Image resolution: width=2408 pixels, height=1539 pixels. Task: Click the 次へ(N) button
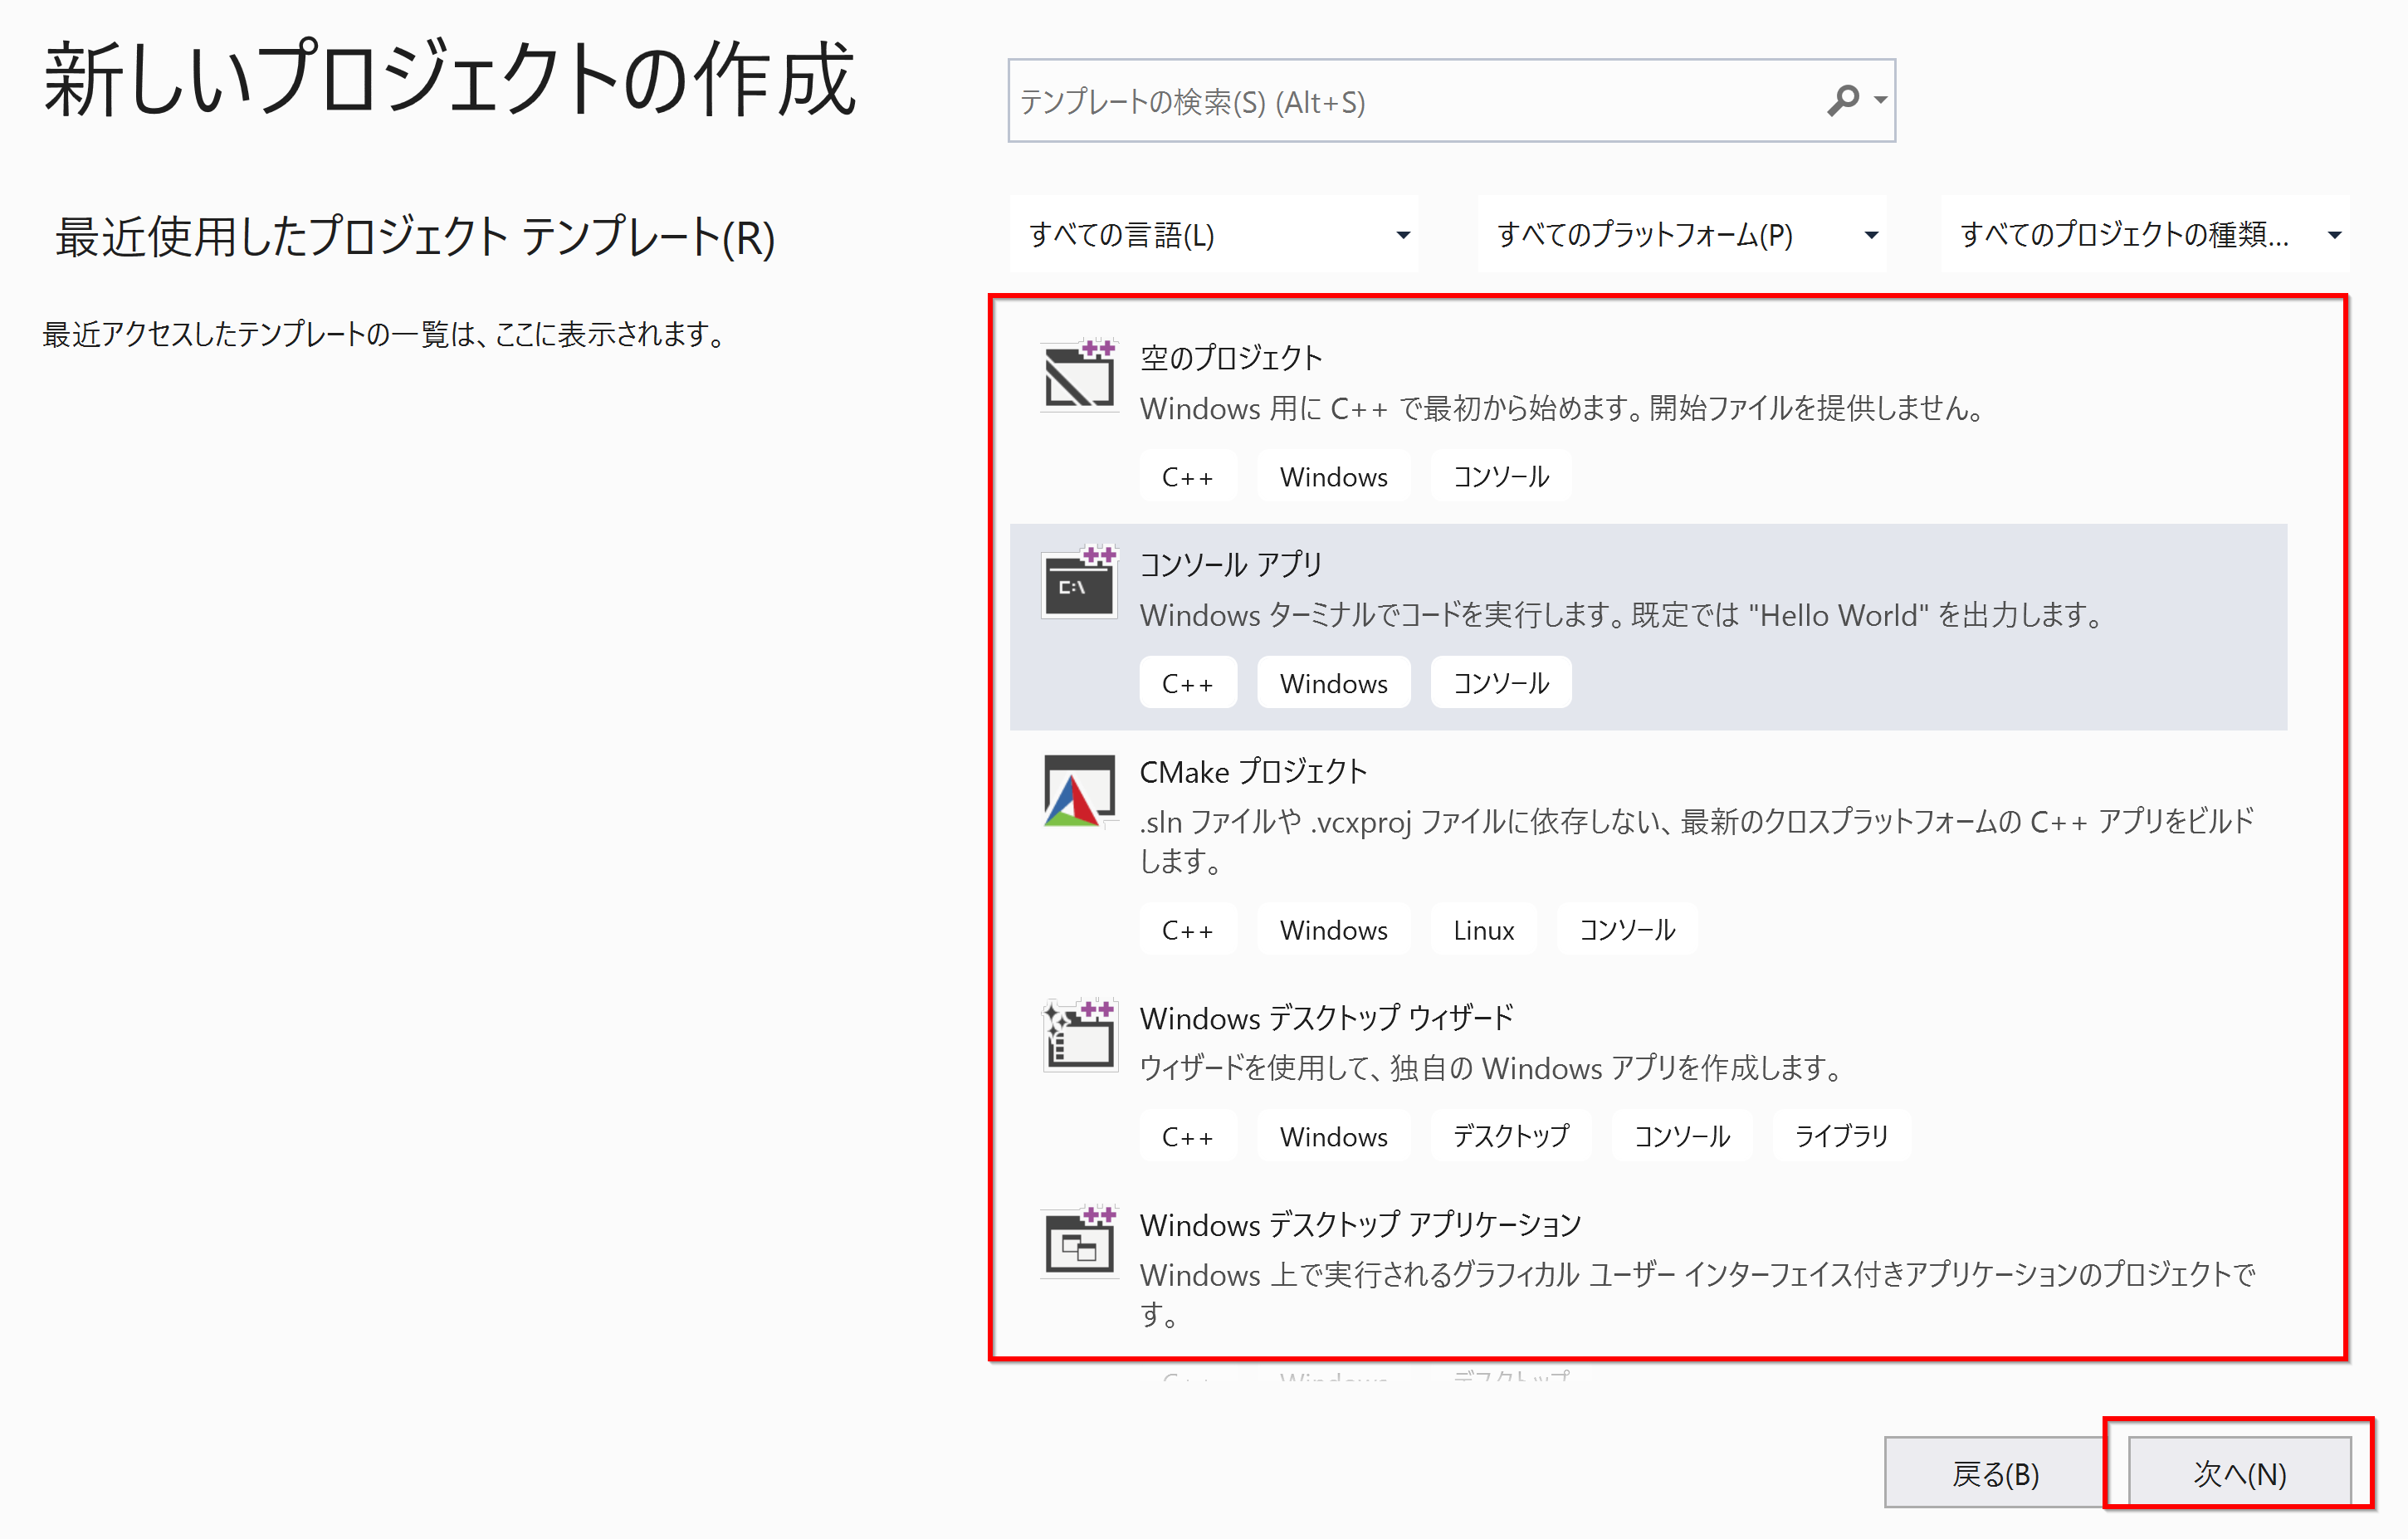(x=2239, y=1473)
